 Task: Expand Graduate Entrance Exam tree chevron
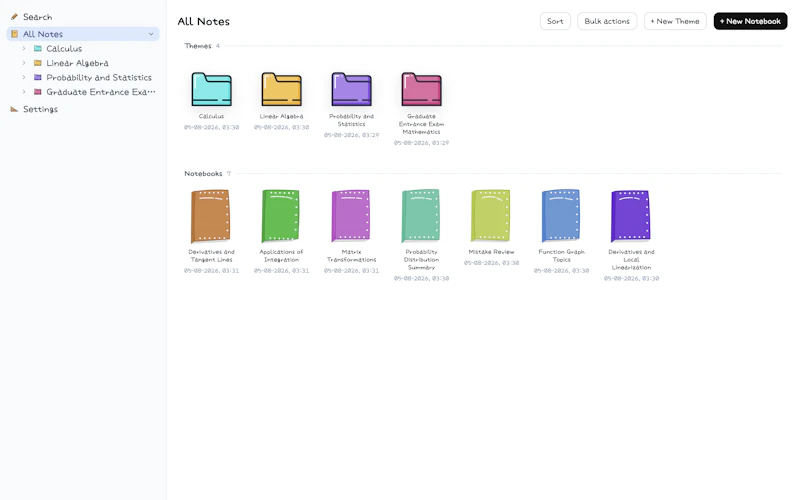coord(23,92)
